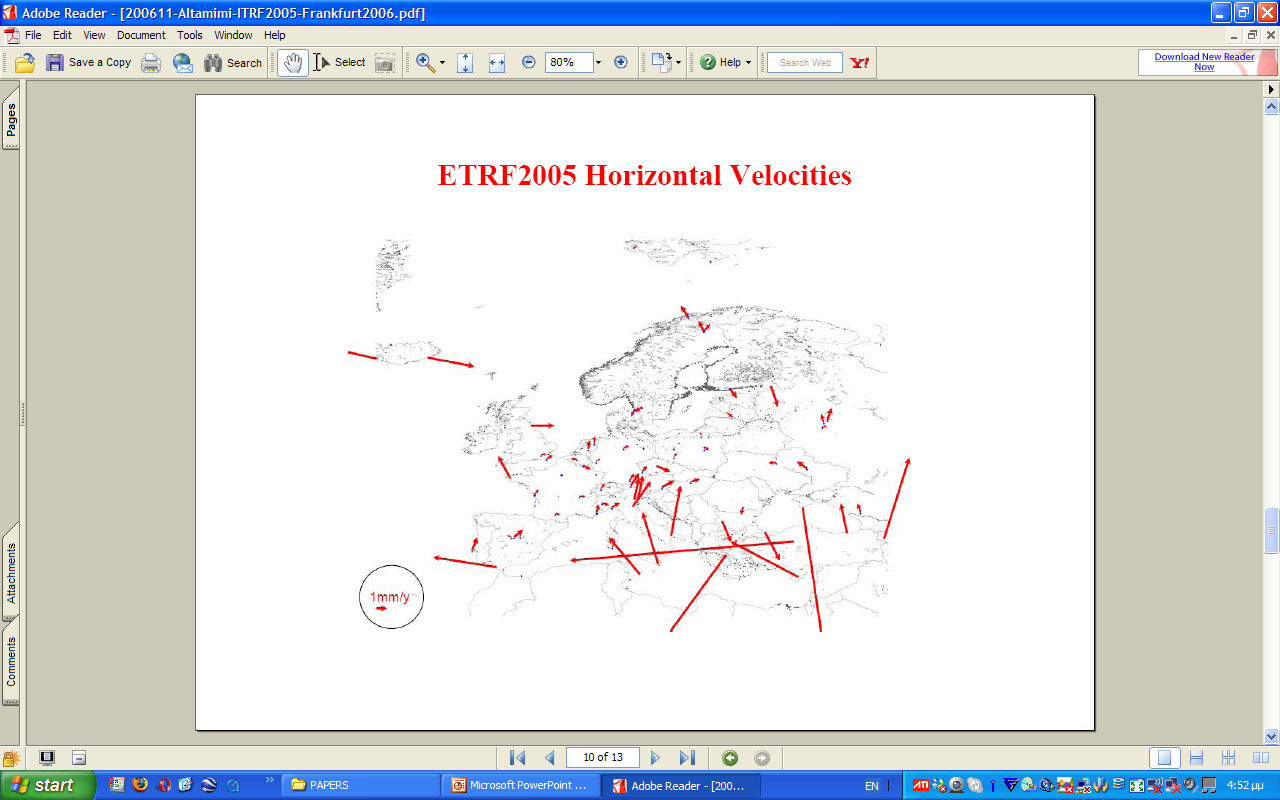Open Search with binoculars icon
This screenshot has height=800, width=1280.
click(x=233, y=62)
